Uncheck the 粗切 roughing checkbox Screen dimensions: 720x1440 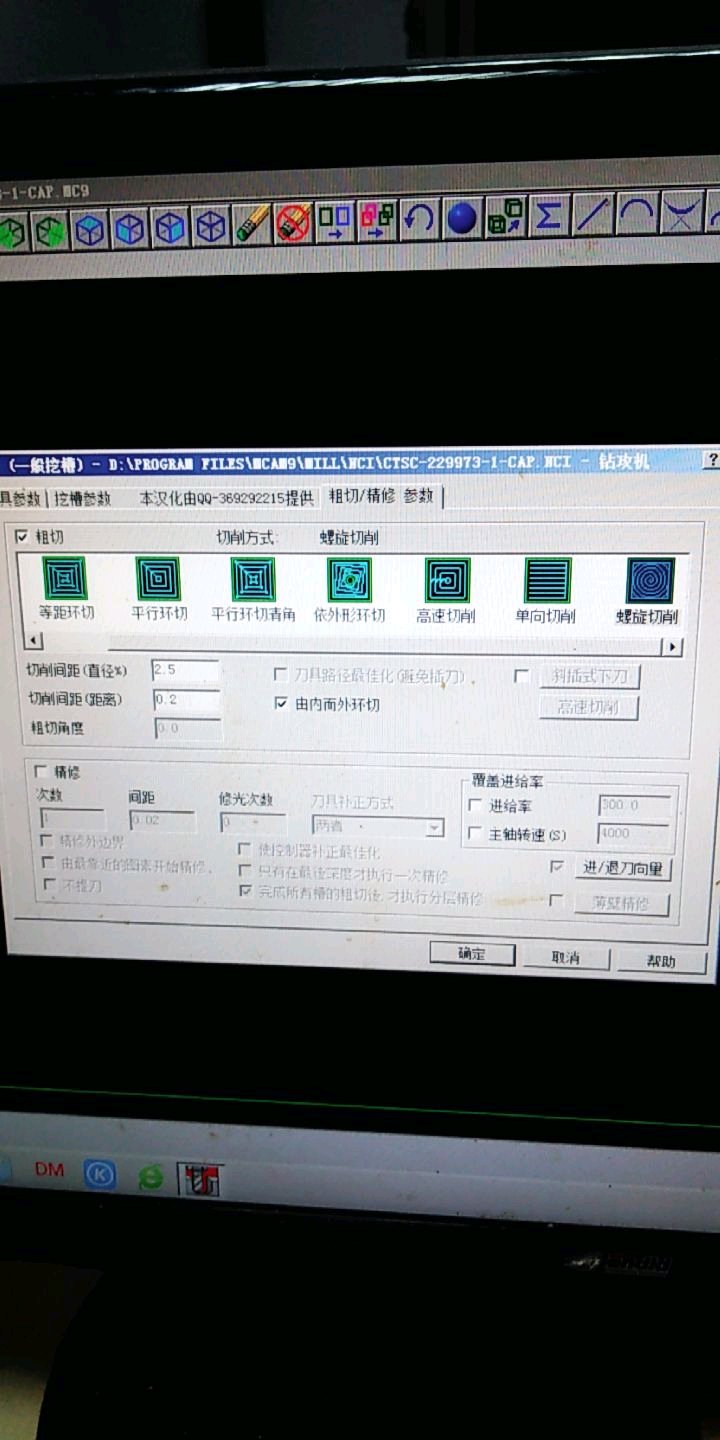coord(23,537)
